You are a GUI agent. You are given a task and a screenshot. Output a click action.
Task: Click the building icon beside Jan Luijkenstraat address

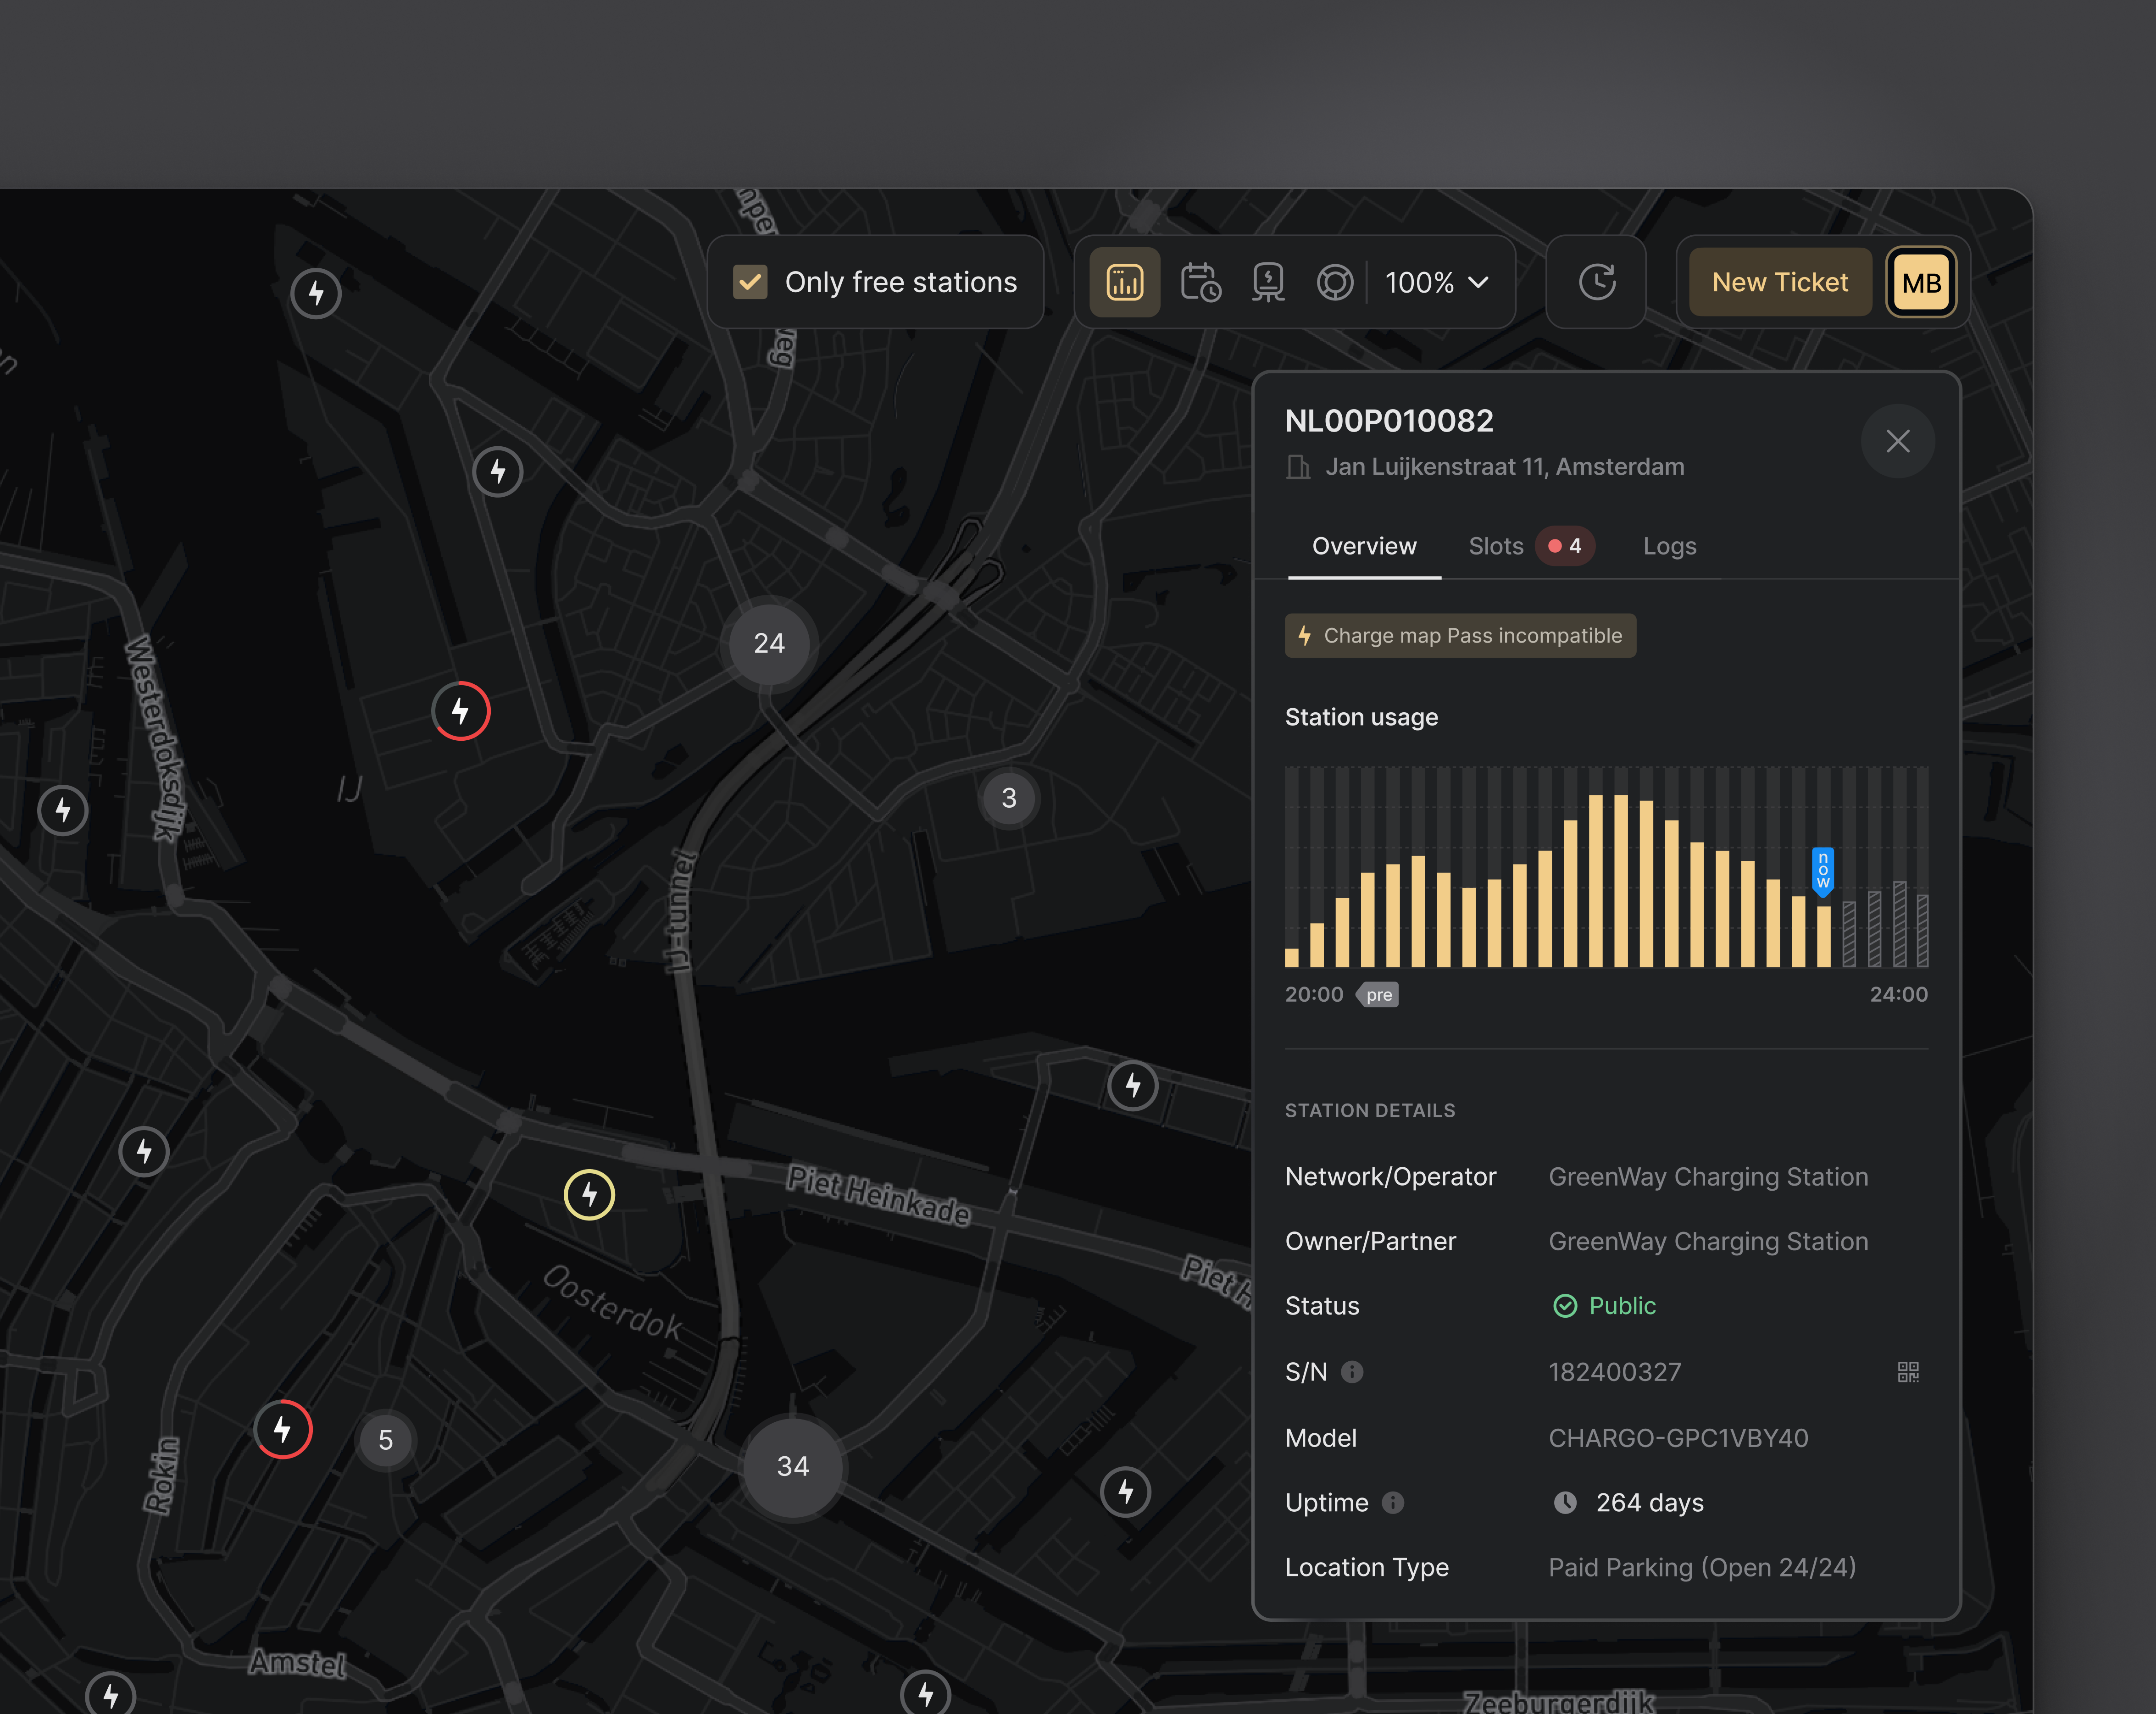click(1298, 466)
